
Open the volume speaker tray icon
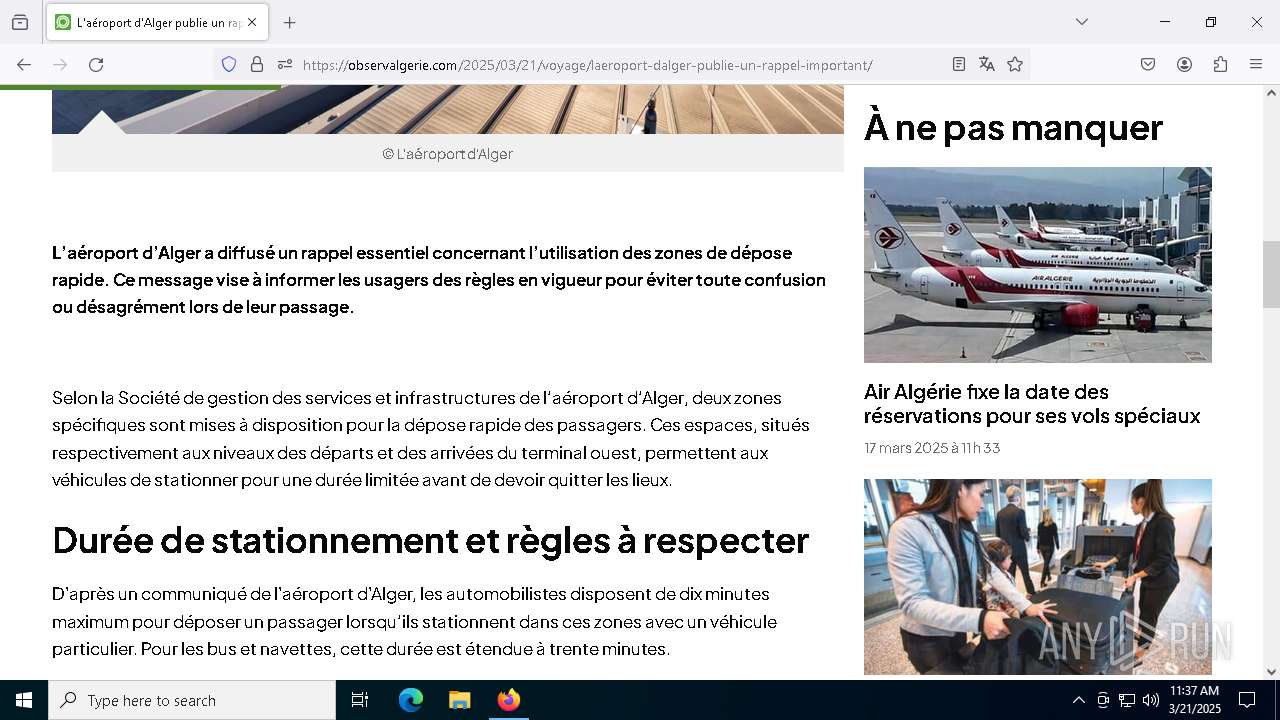1151,700
